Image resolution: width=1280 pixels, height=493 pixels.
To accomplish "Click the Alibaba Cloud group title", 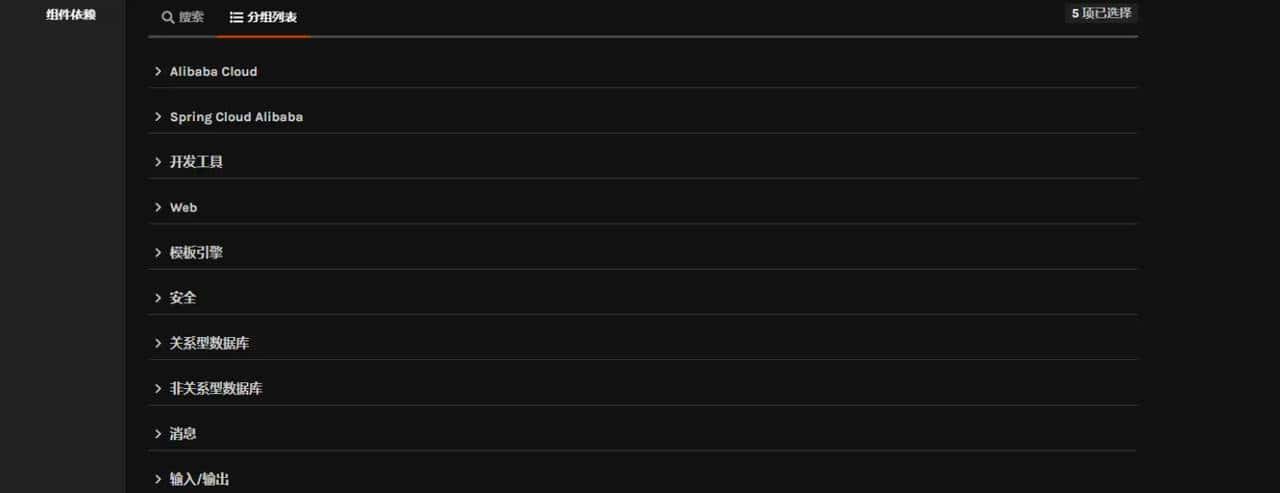I will coord(213,71).
